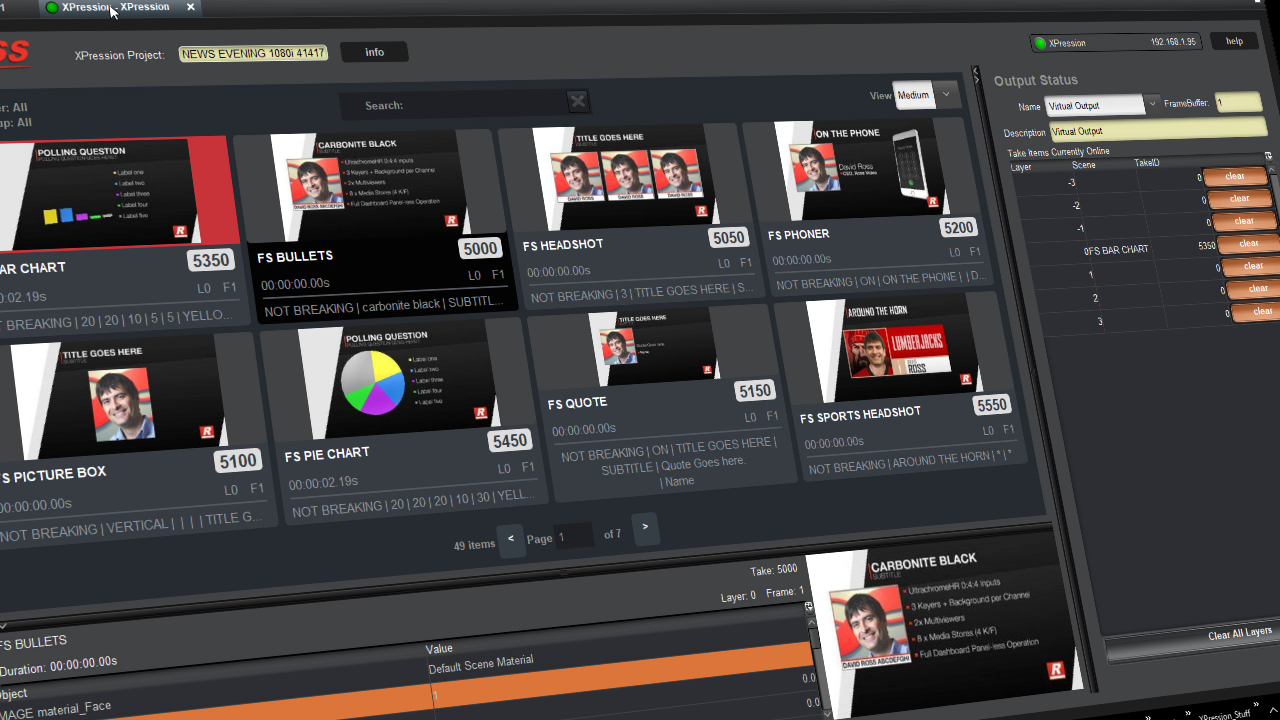Image resolution: width=1280 pixels, height=720 pixels.
Task: Clear layer -3 in Output Status
Action: coord(1235,176)
